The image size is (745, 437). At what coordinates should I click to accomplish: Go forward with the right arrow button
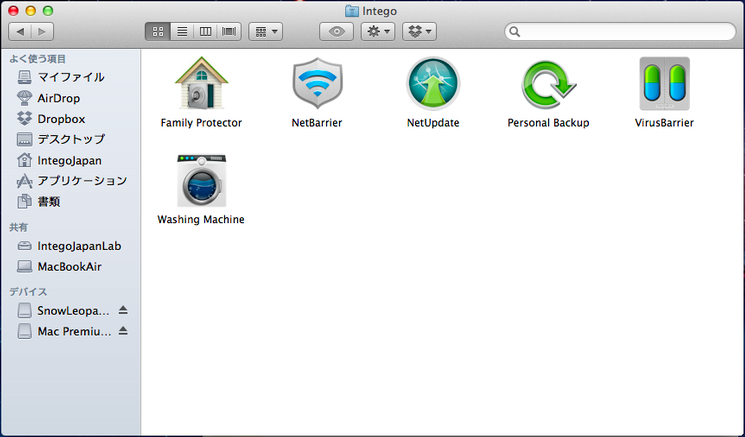coord(42,32)
